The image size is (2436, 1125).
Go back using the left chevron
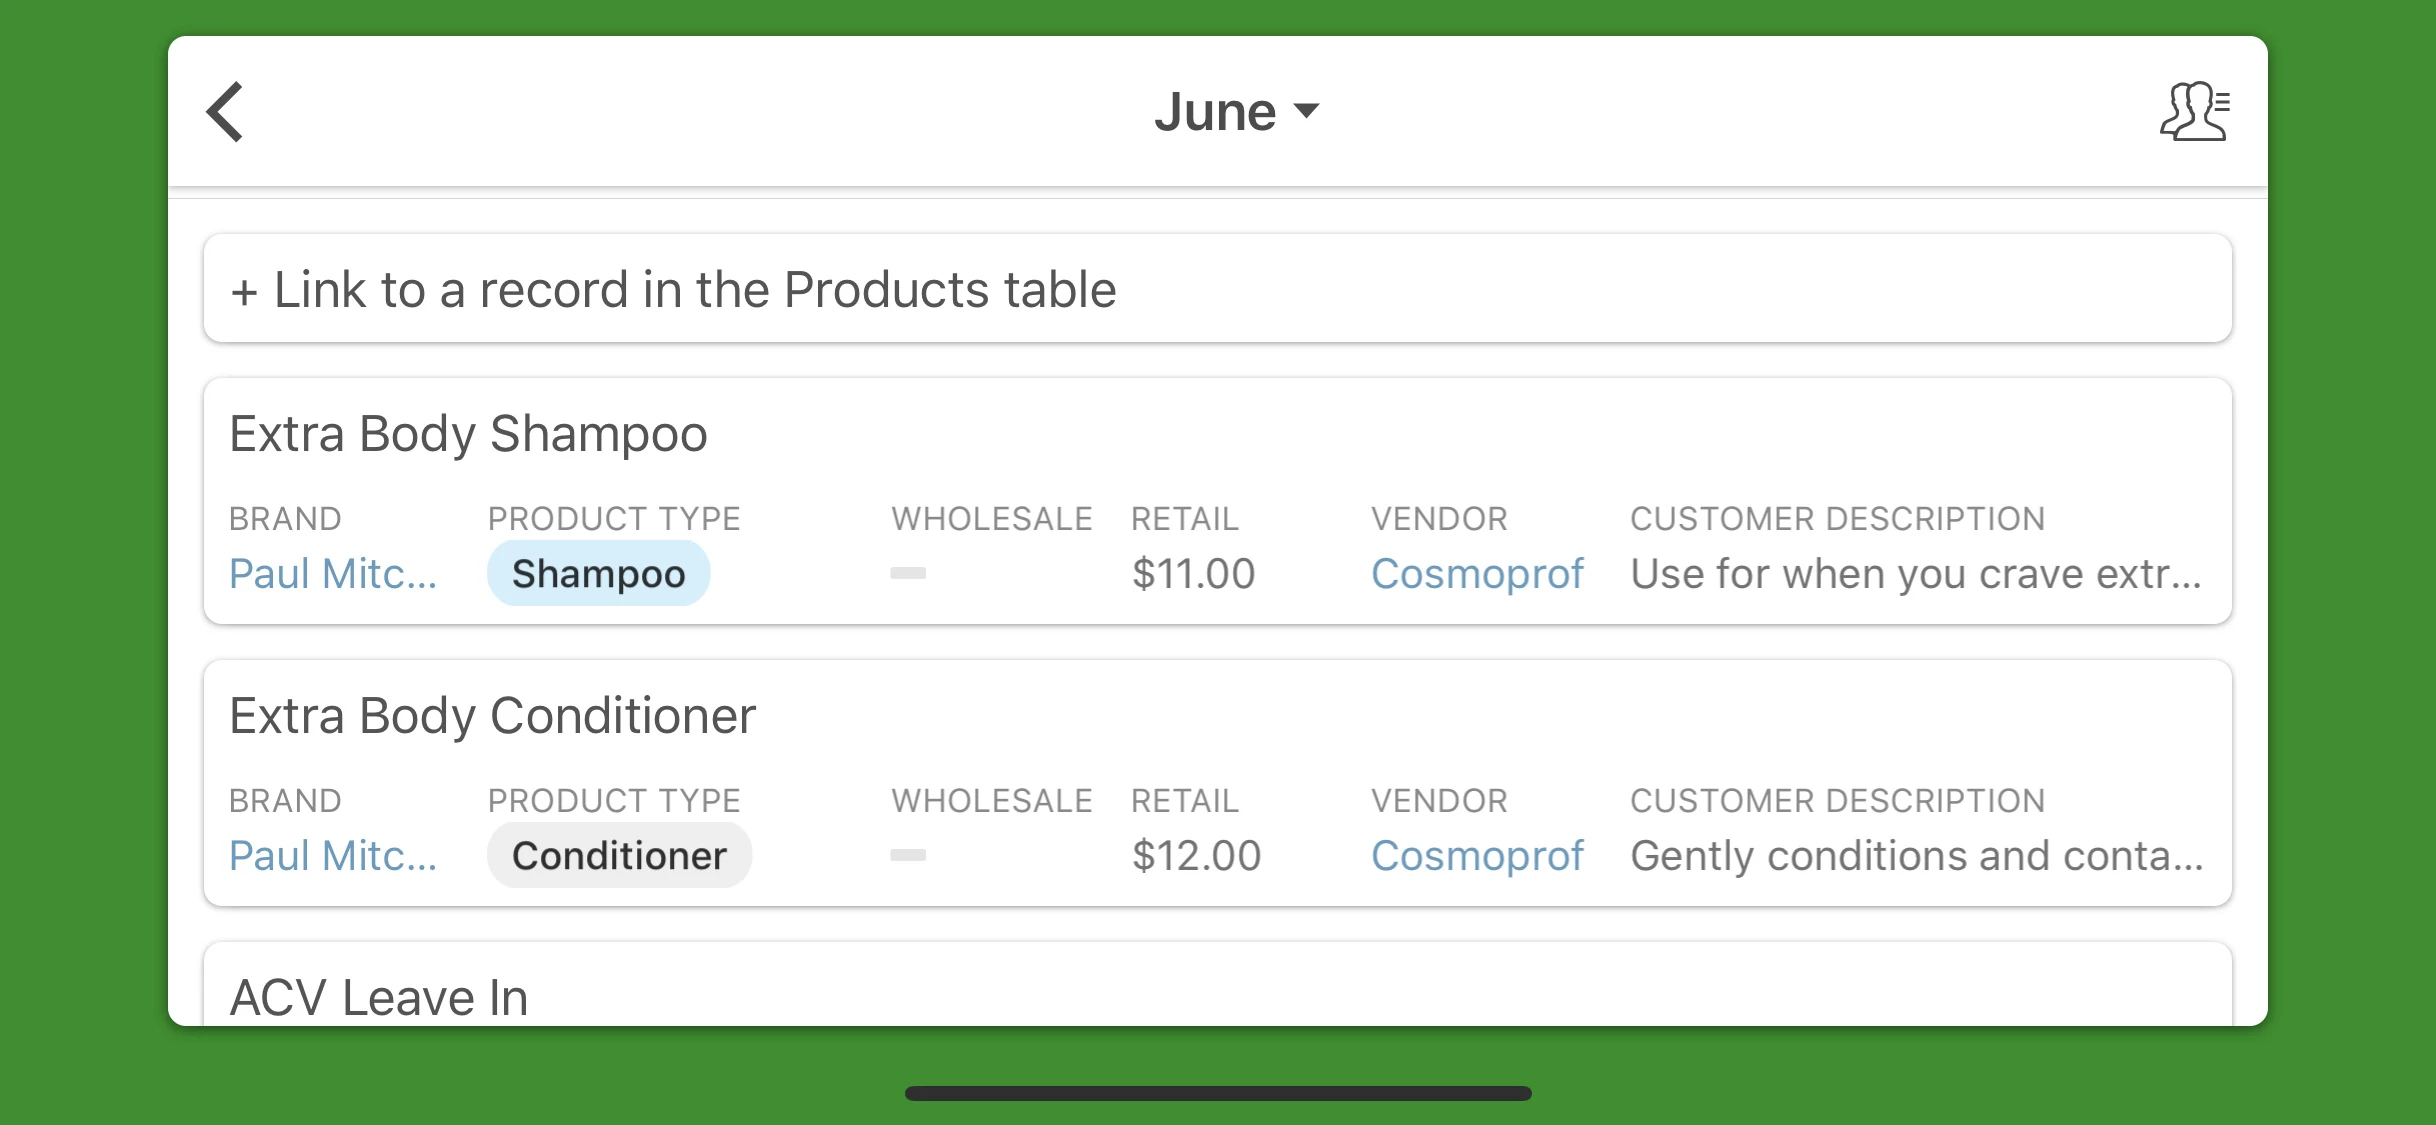(225, 112)
